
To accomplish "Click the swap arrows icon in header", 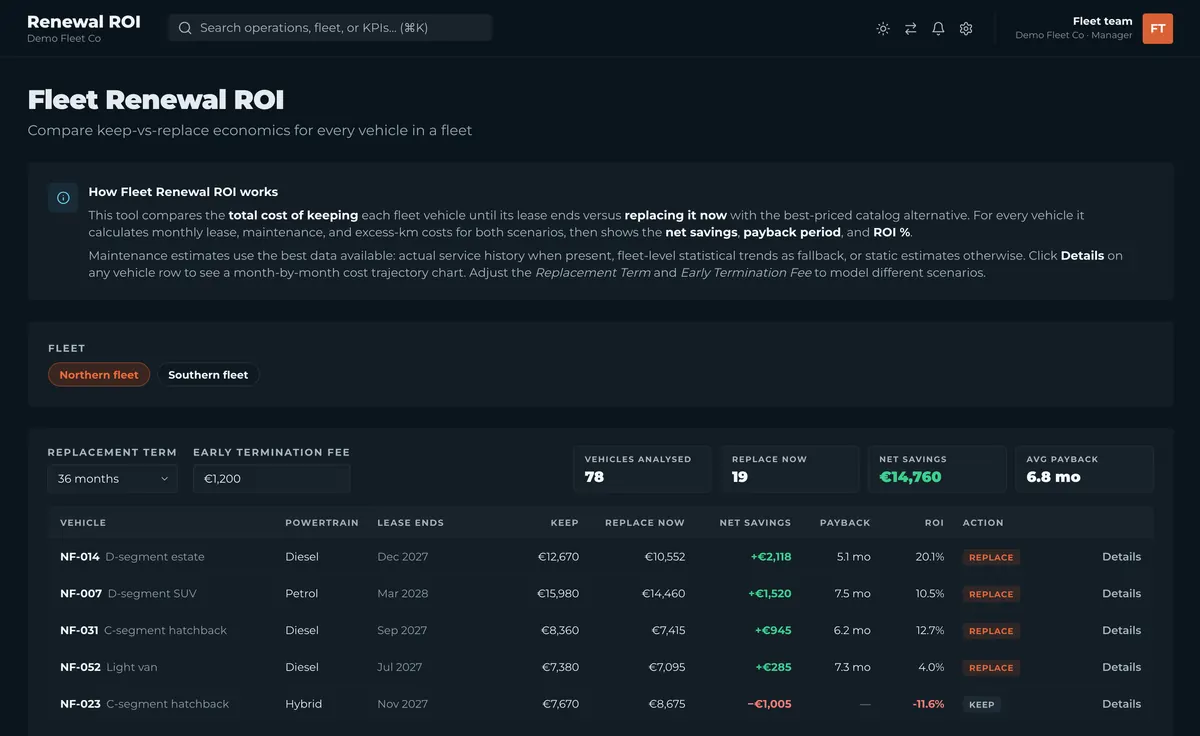I will click(911, 29).
